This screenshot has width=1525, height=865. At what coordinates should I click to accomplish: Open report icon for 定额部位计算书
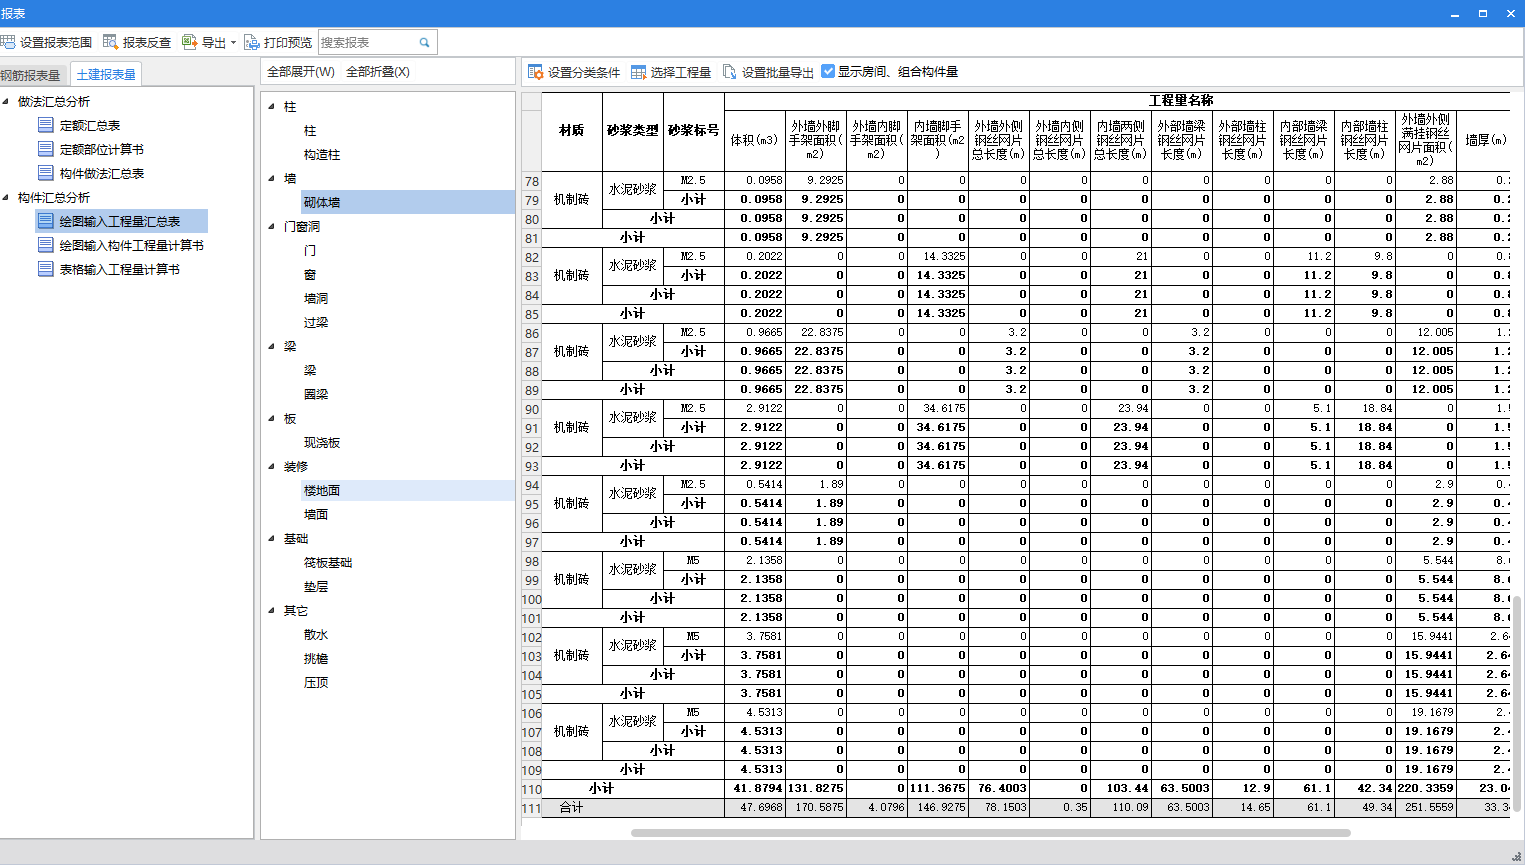click(45, 149)
